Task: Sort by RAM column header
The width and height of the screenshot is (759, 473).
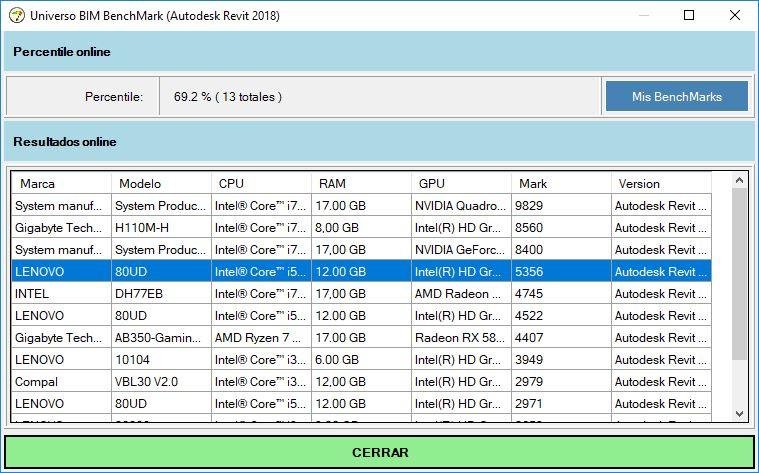Action: 362,183
